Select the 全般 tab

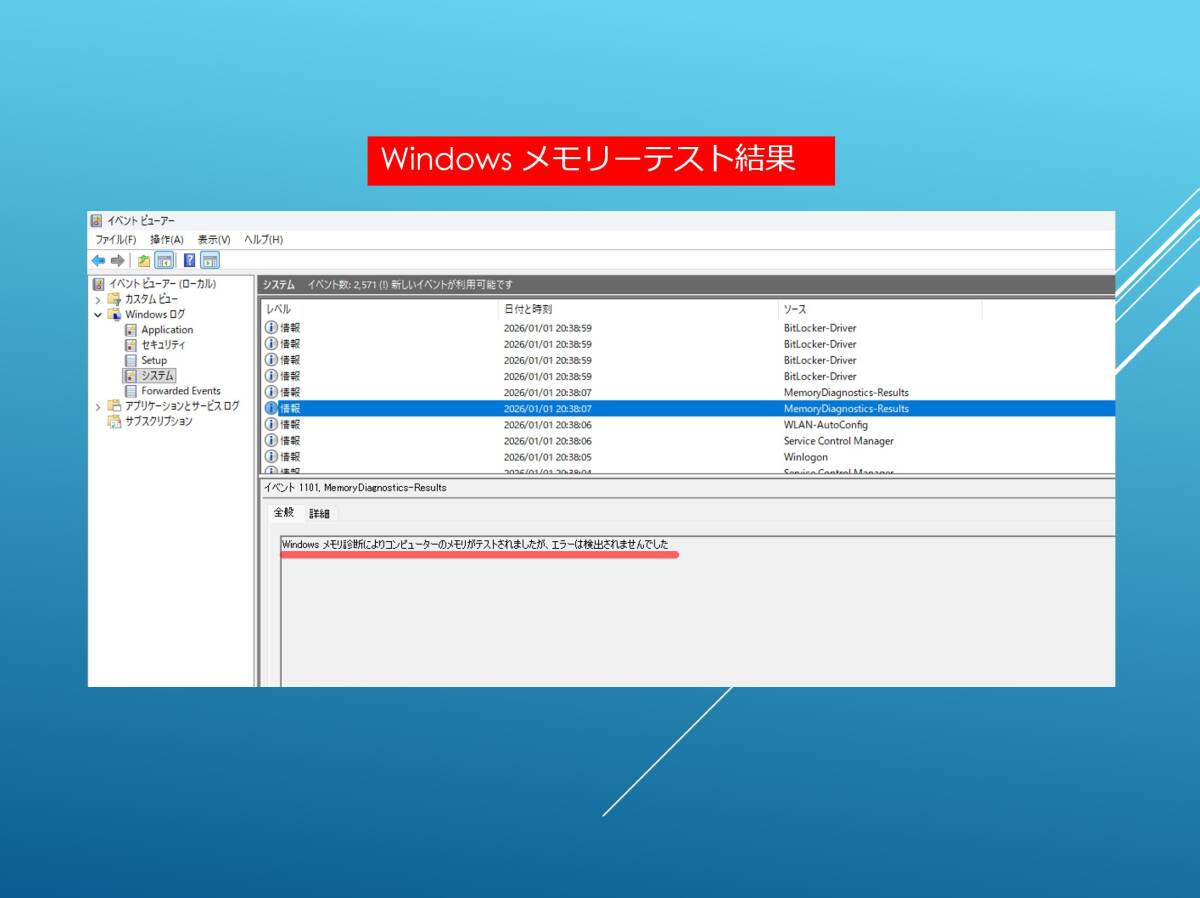286,512
